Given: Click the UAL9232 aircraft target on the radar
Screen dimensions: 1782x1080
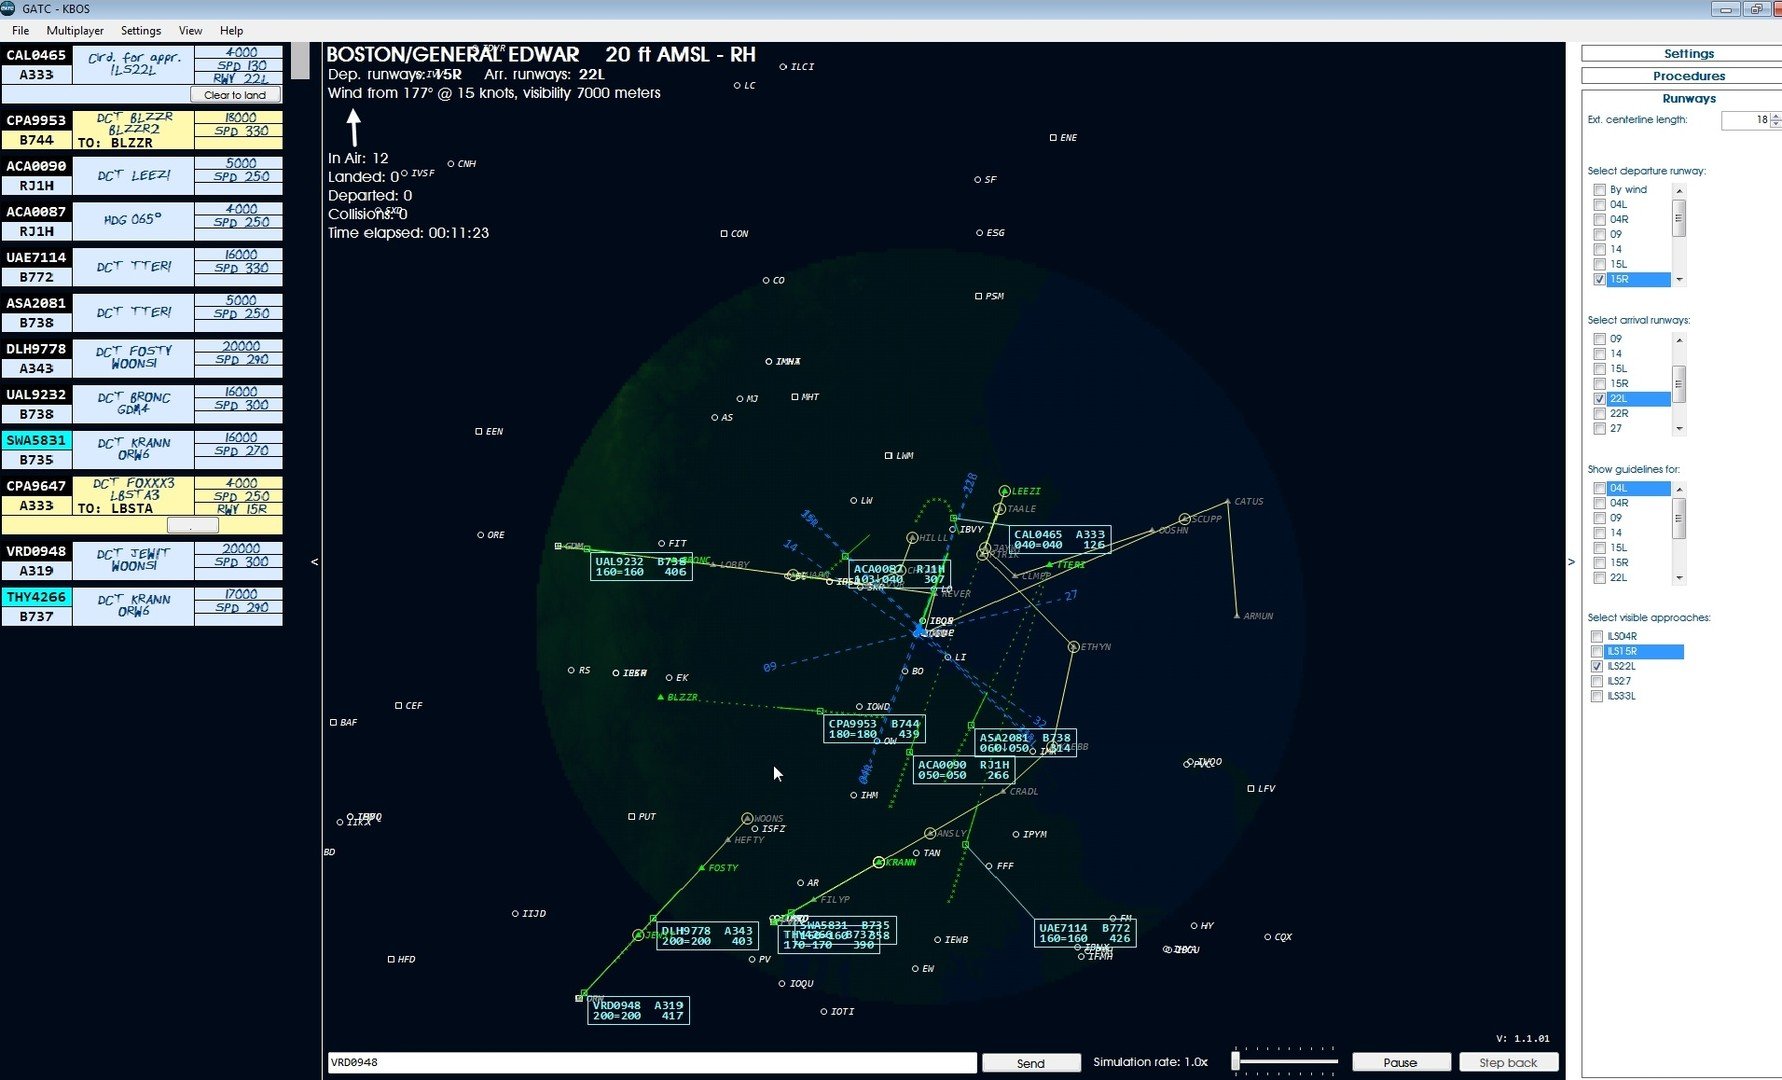Looking at the screenshot, I should tap(640, 566).
